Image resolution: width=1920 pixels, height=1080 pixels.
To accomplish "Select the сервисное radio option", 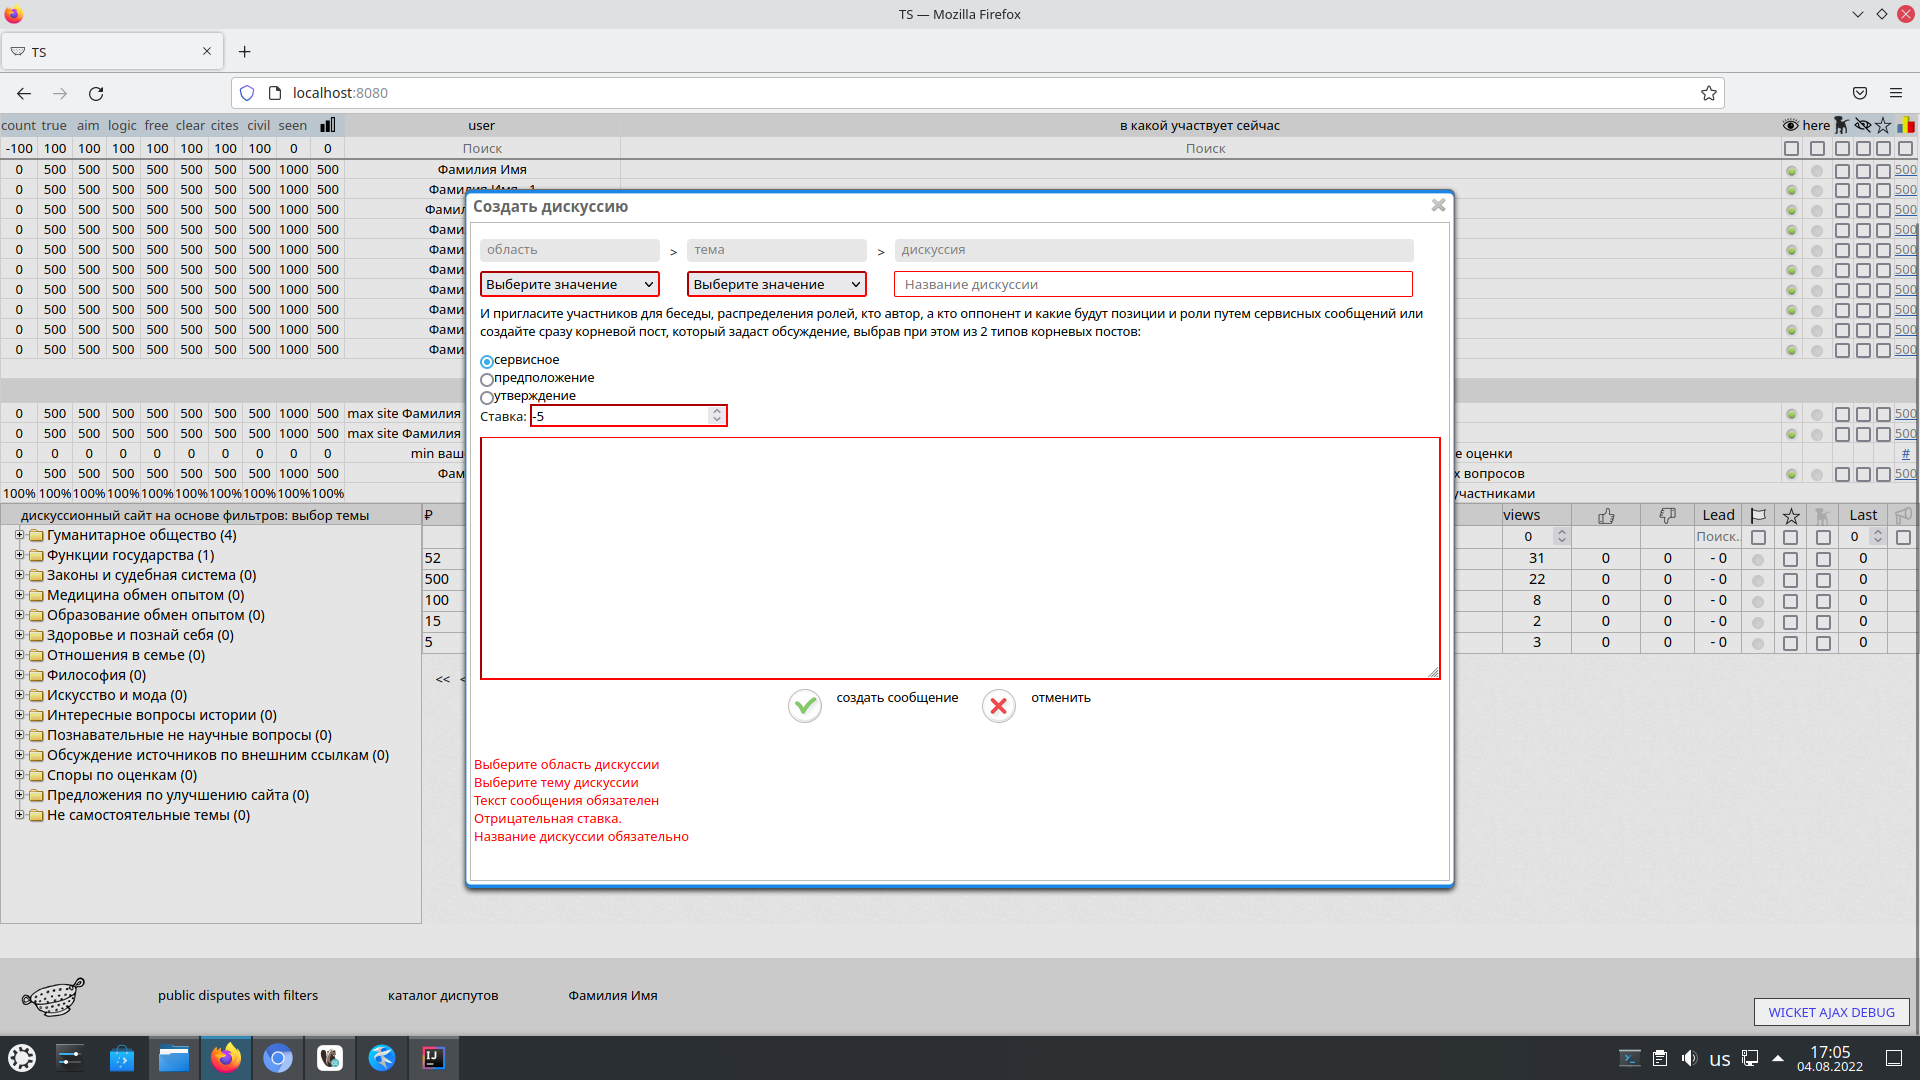I will [487, 361].
